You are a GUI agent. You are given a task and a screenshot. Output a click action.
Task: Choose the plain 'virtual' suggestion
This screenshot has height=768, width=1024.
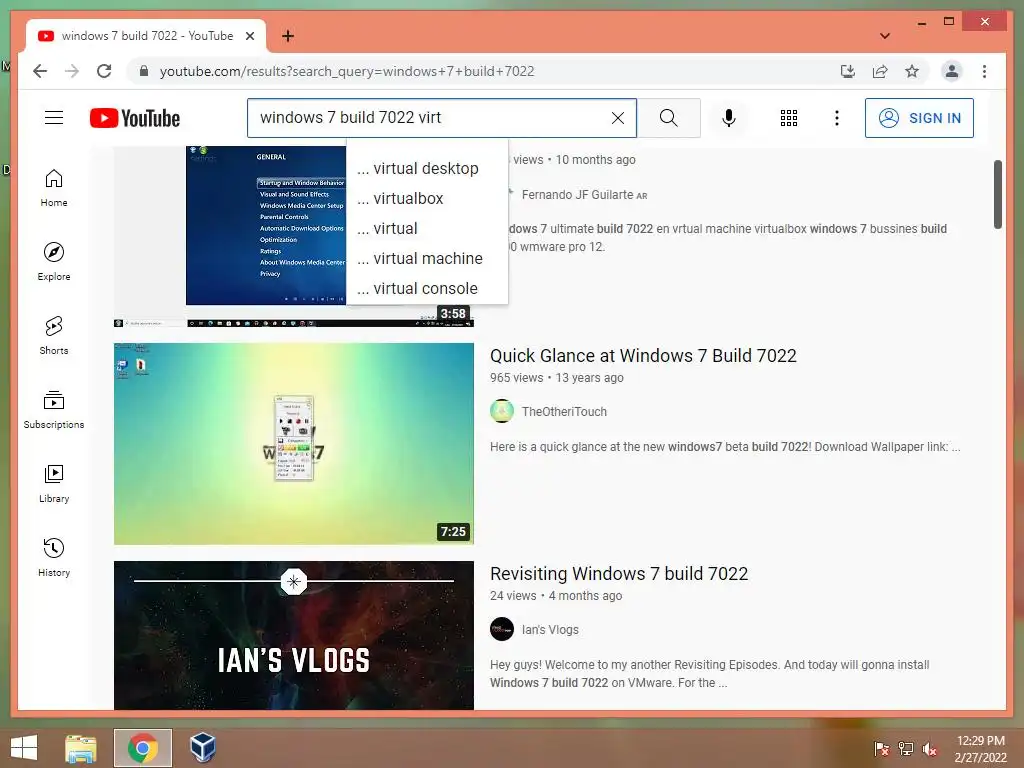tap(427, 229)
